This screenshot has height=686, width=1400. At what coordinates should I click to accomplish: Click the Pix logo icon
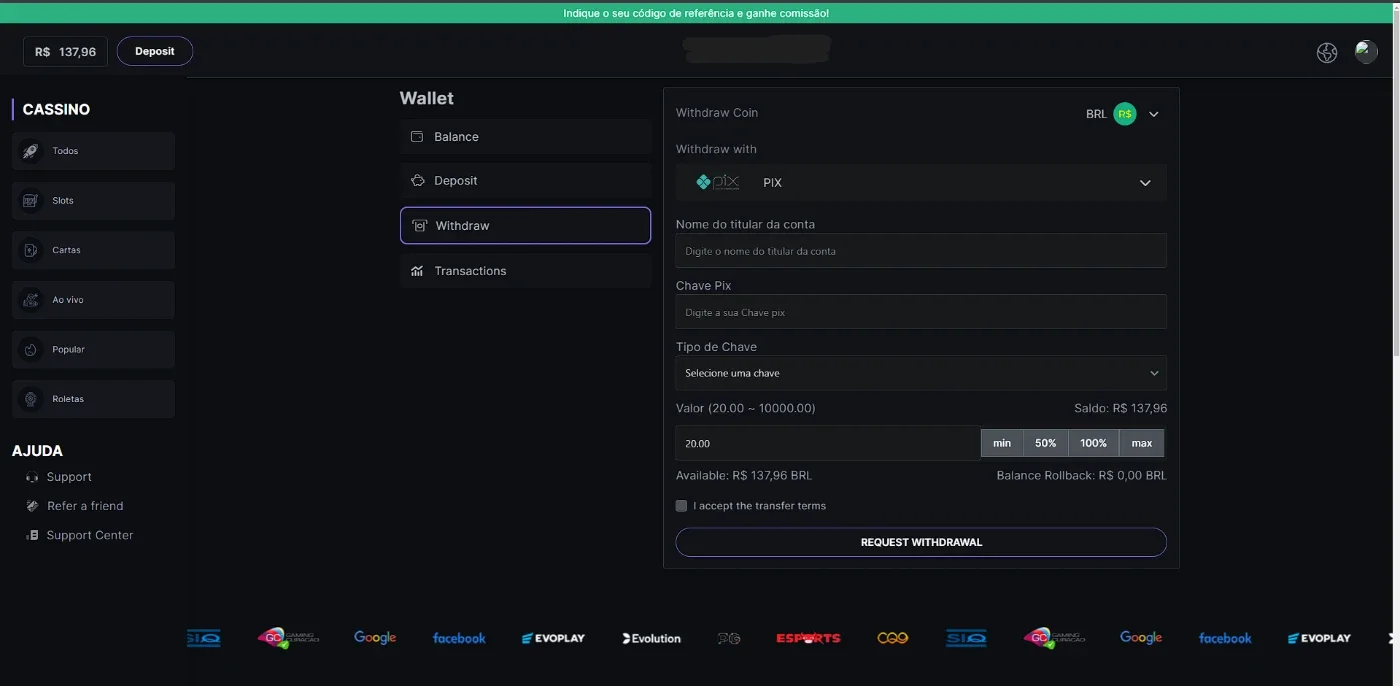[x=718, y=182]
